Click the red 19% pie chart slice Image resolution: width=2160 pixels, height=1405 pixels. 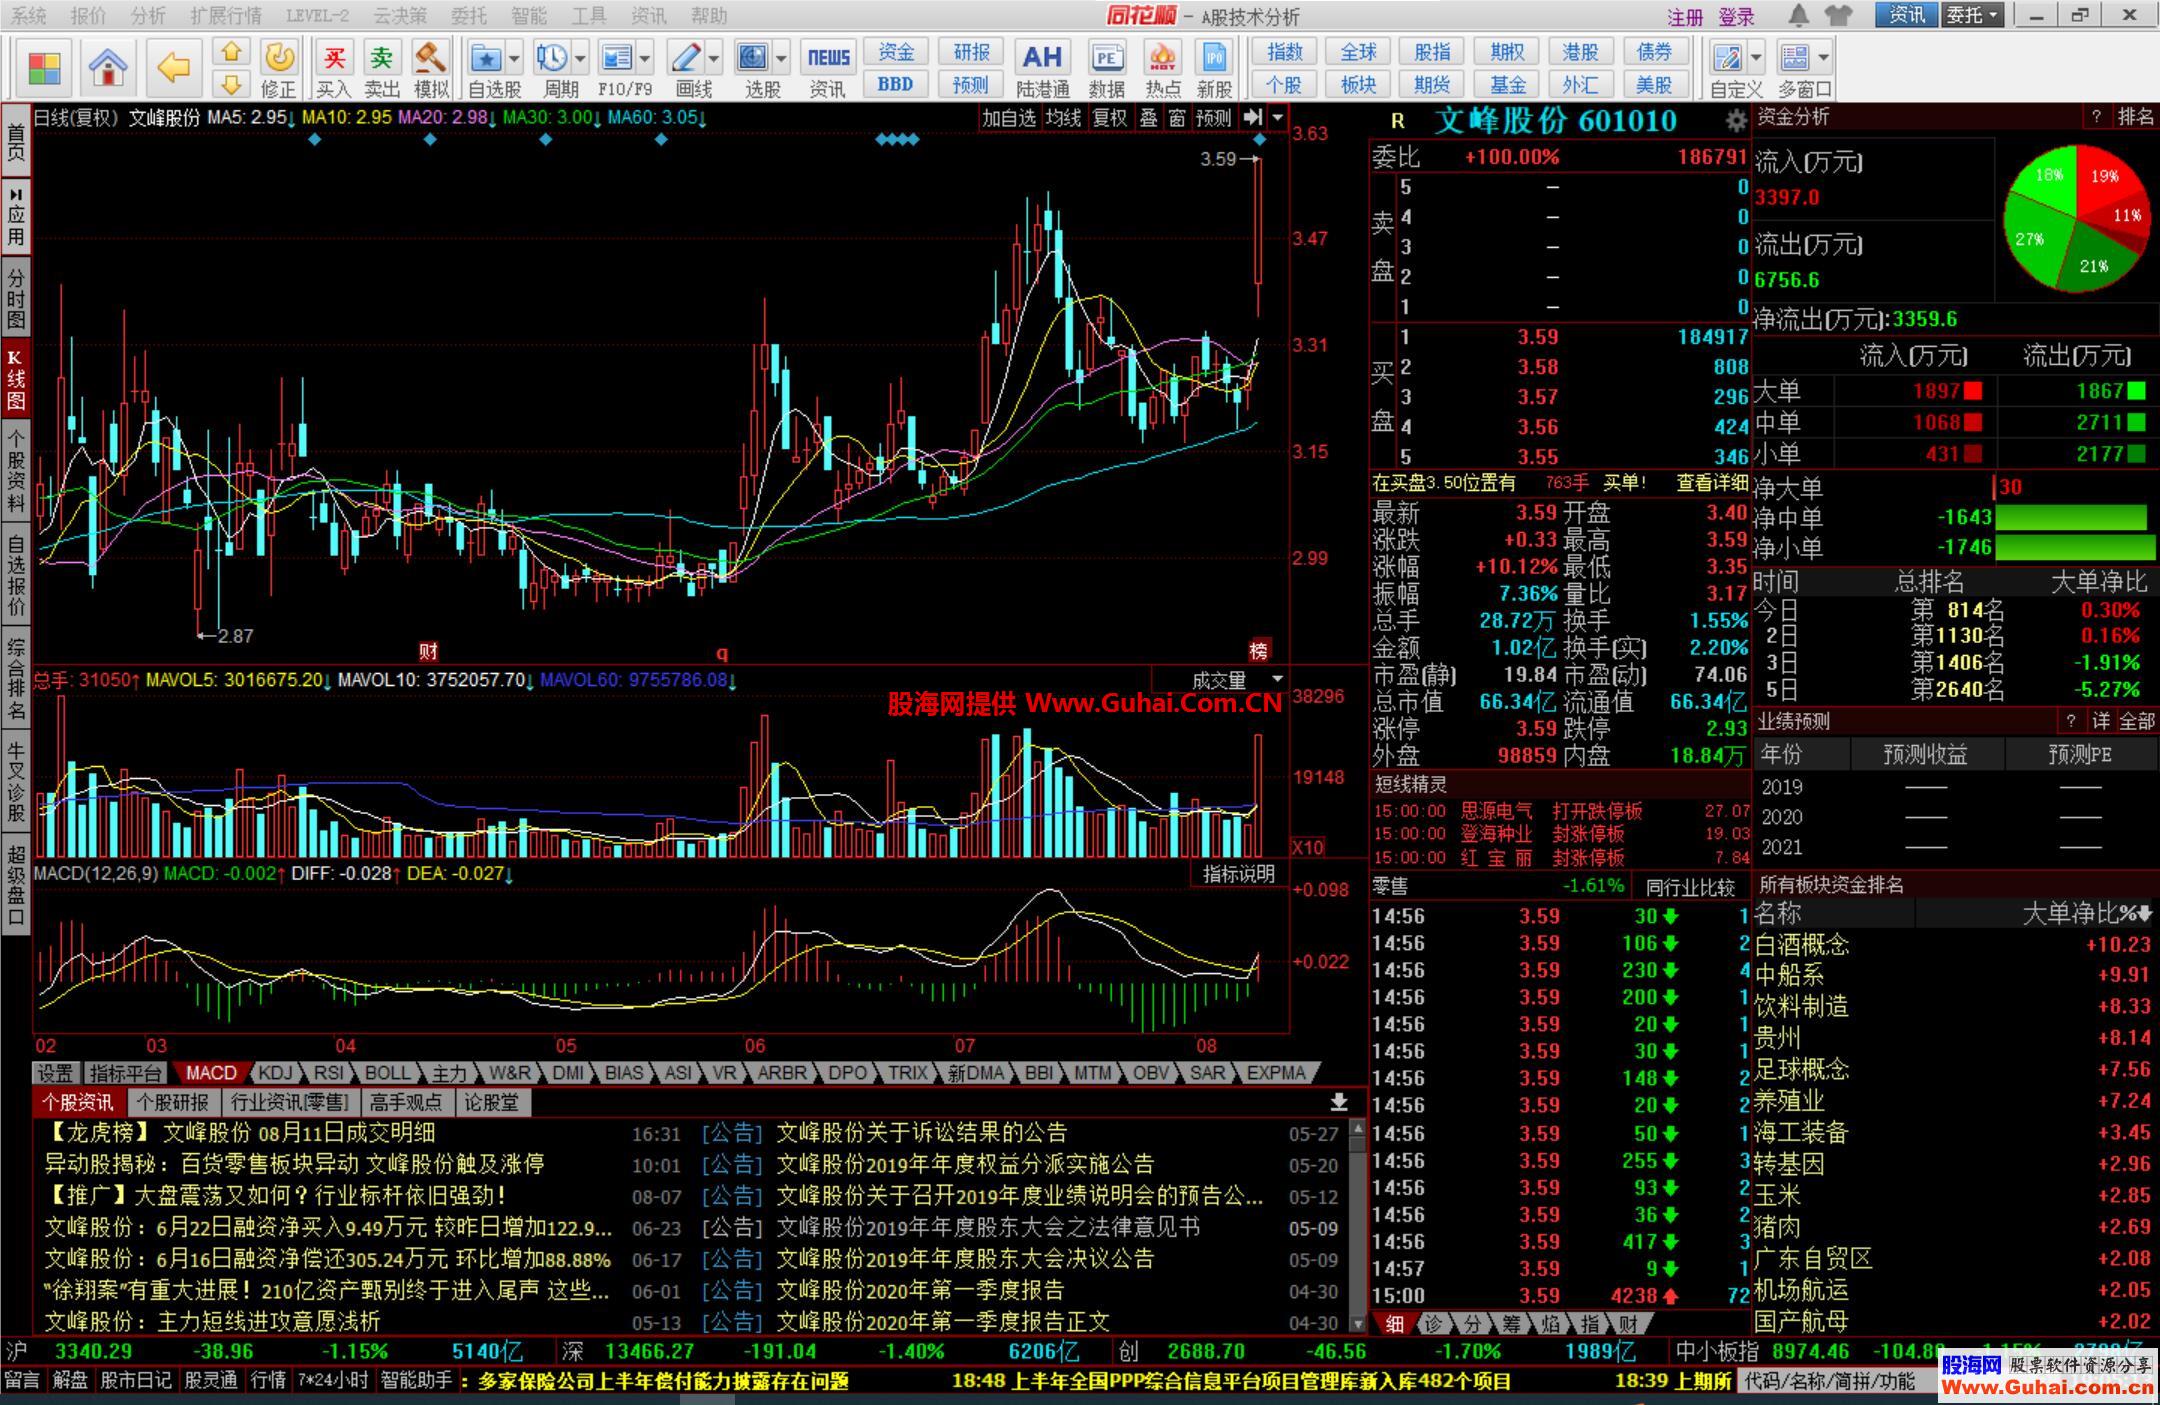pyautogui.click(x=2108, y=176)
